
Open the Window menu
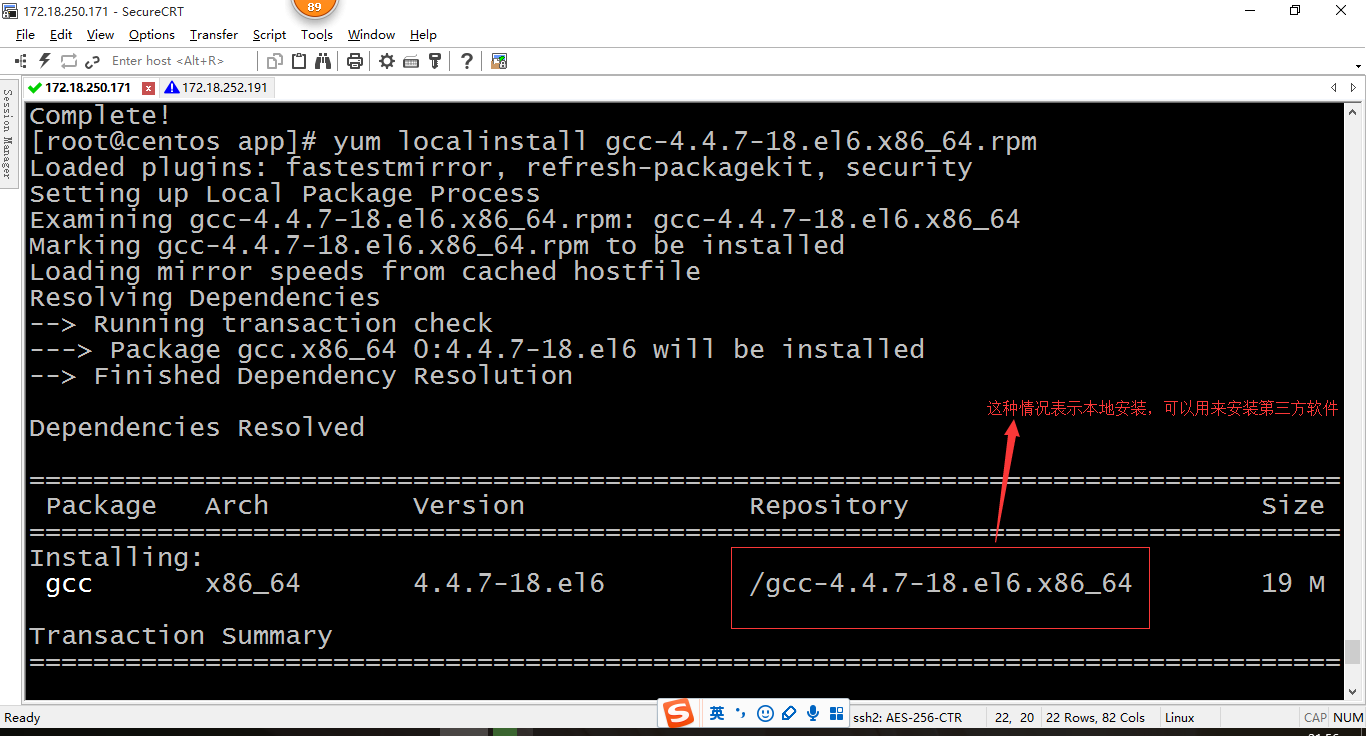click(x=371, y=35)
